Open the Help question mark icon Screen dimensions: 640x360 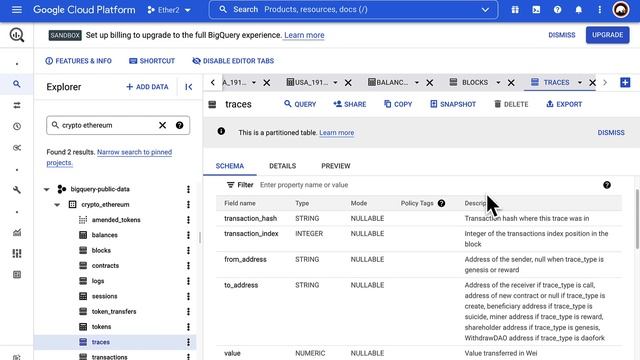(x=558, y=10)
